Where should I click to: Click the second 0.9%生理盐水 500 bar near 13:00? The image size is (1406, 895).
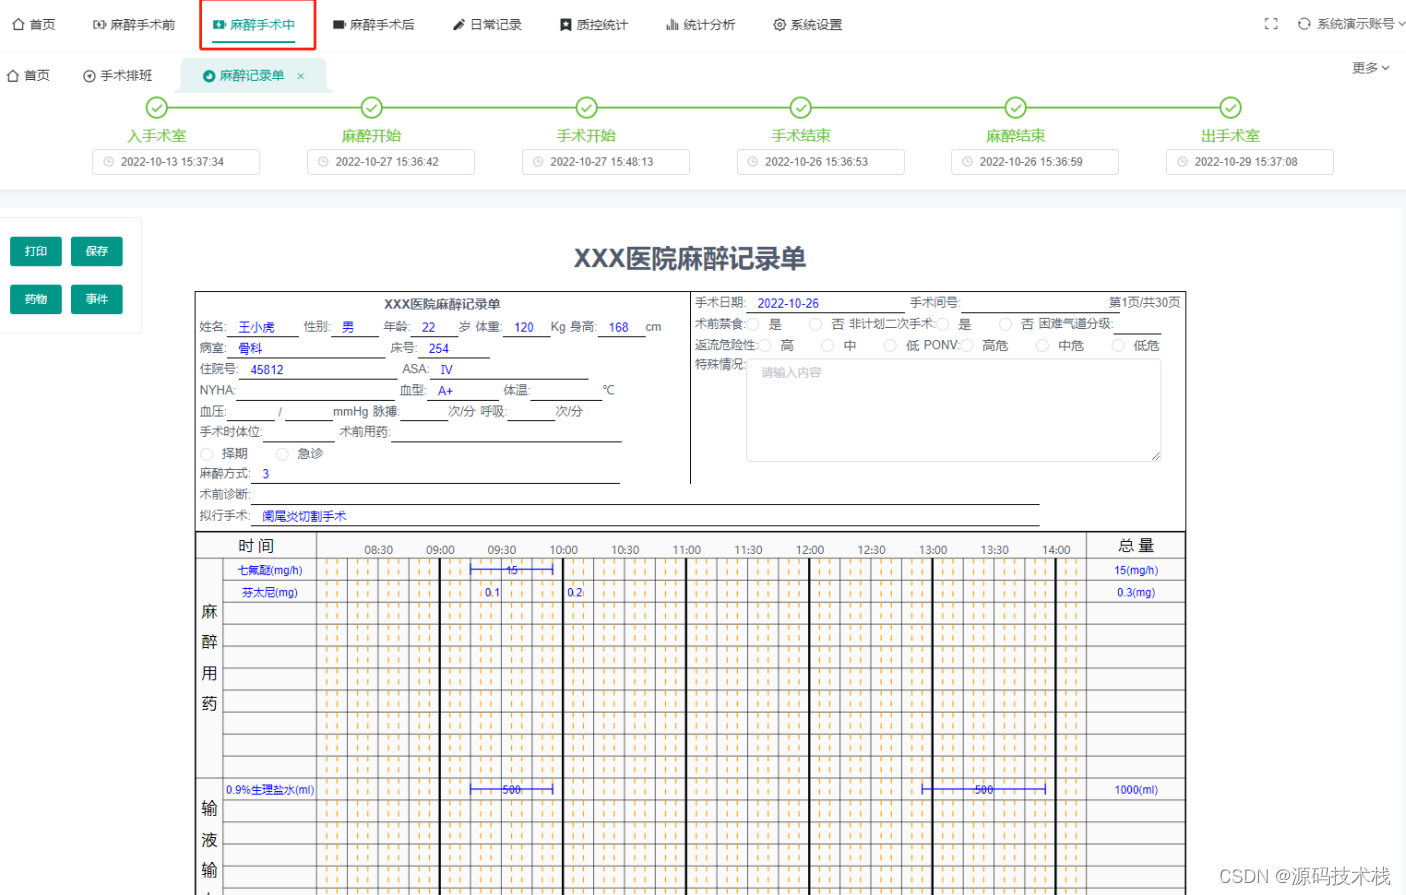pyautogui.click(x=984, y=790)
